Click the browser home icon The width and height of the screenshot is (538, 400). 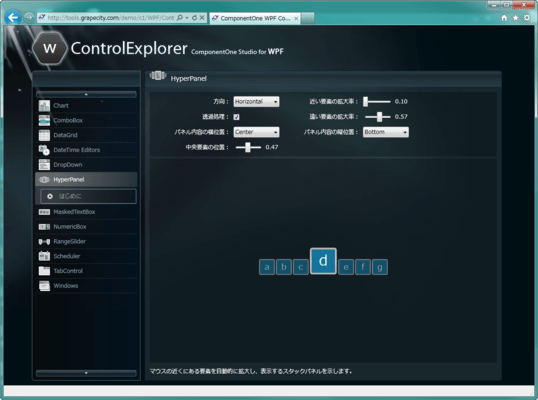point(504,18)
